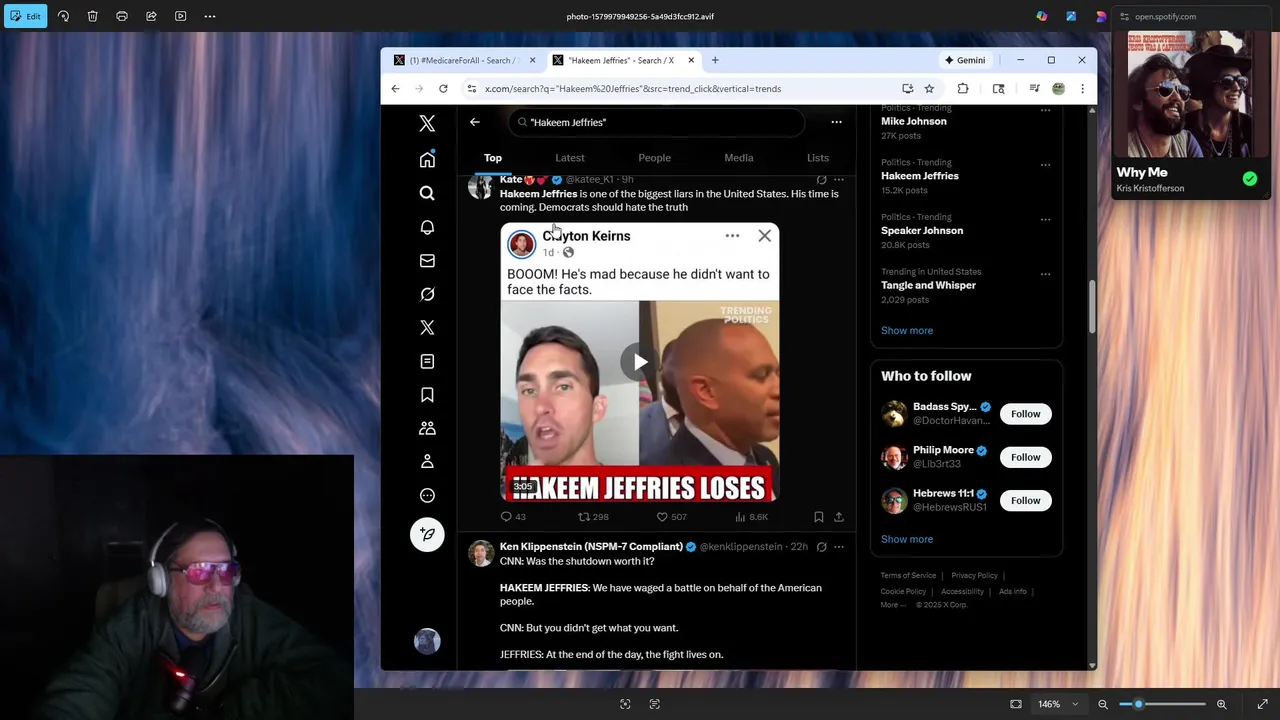
Task: Open Chrome three-dot menu
Action: click(x=1082, y=89)
